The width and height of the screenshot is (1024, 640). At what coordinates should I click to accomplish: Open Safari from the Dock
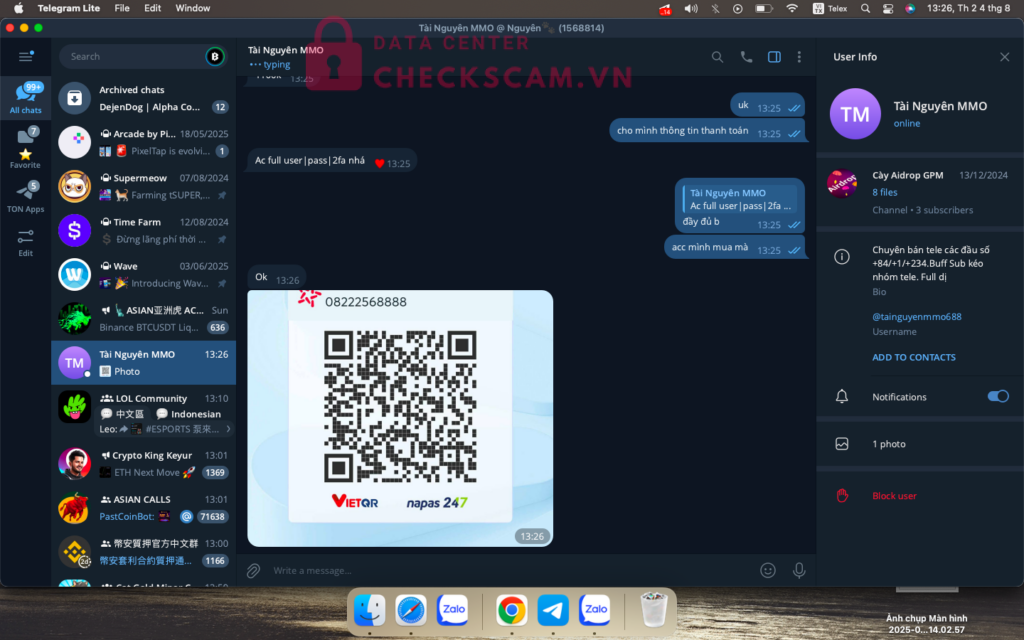coord(411,610)
